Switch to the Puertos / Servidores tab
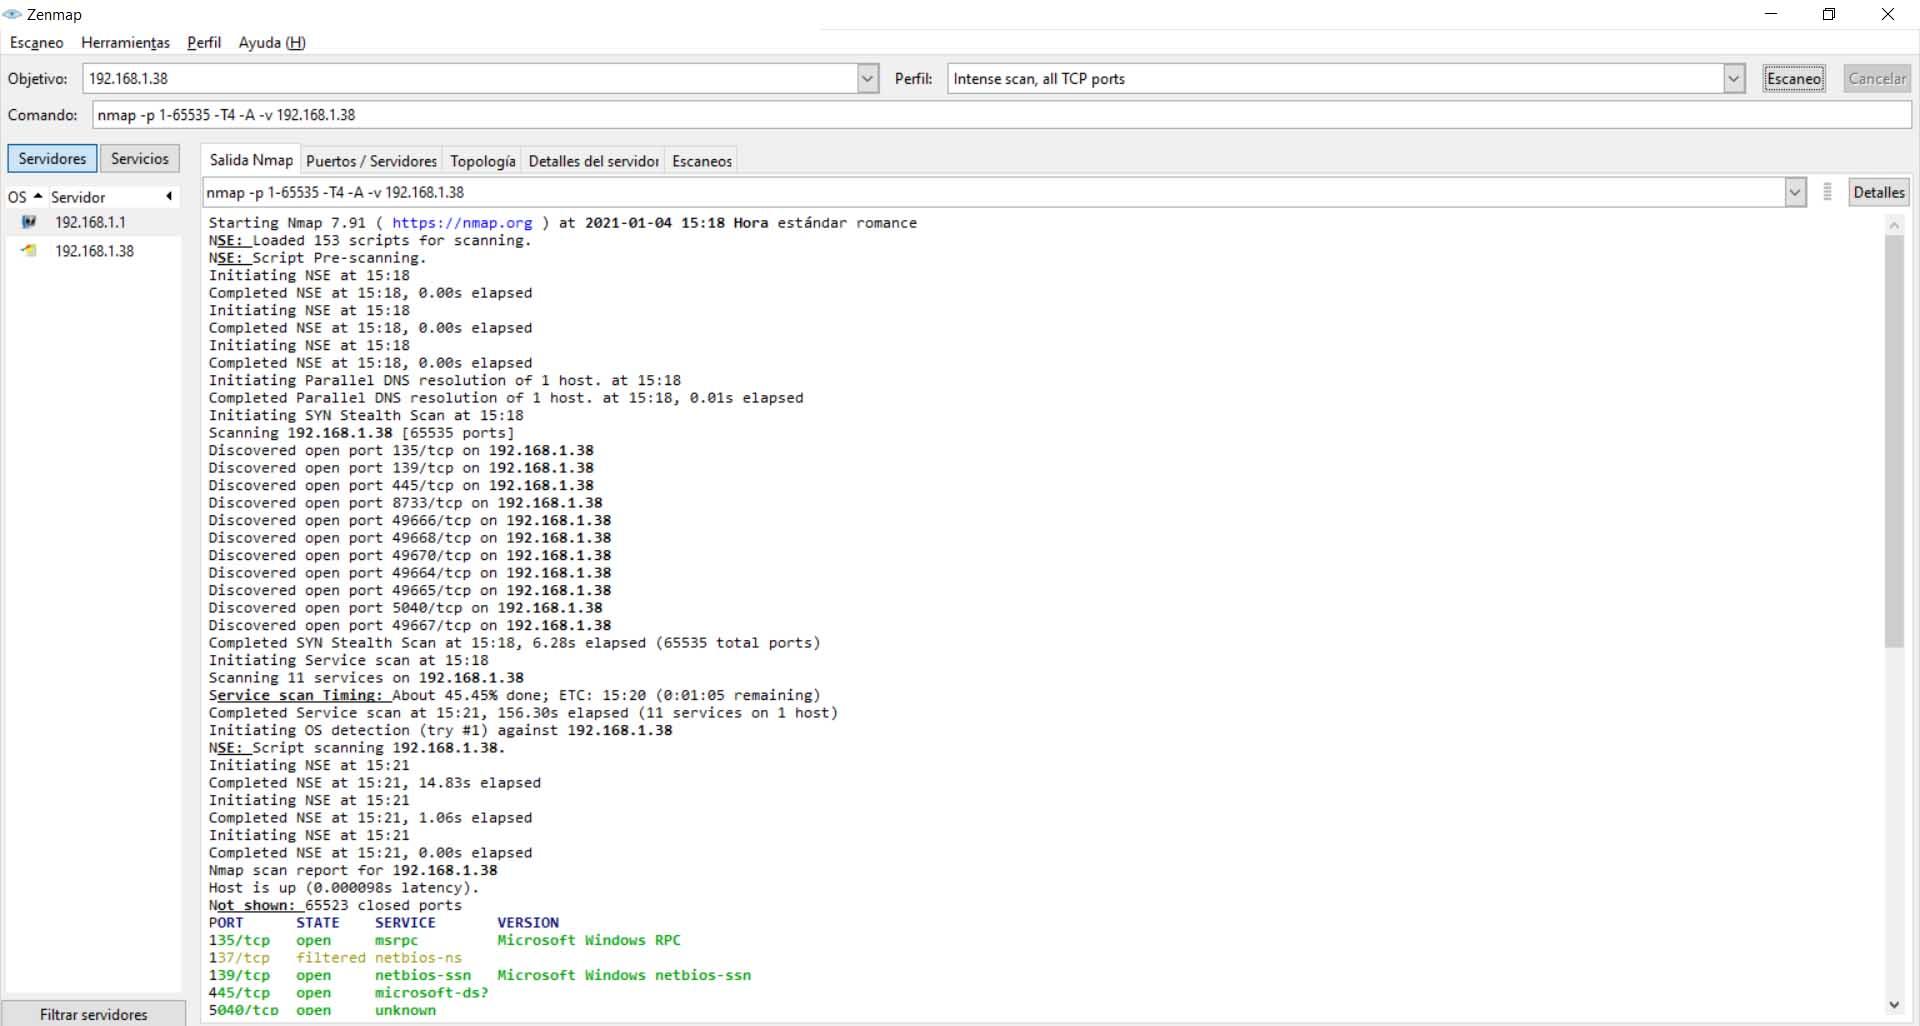 point(371,161)
